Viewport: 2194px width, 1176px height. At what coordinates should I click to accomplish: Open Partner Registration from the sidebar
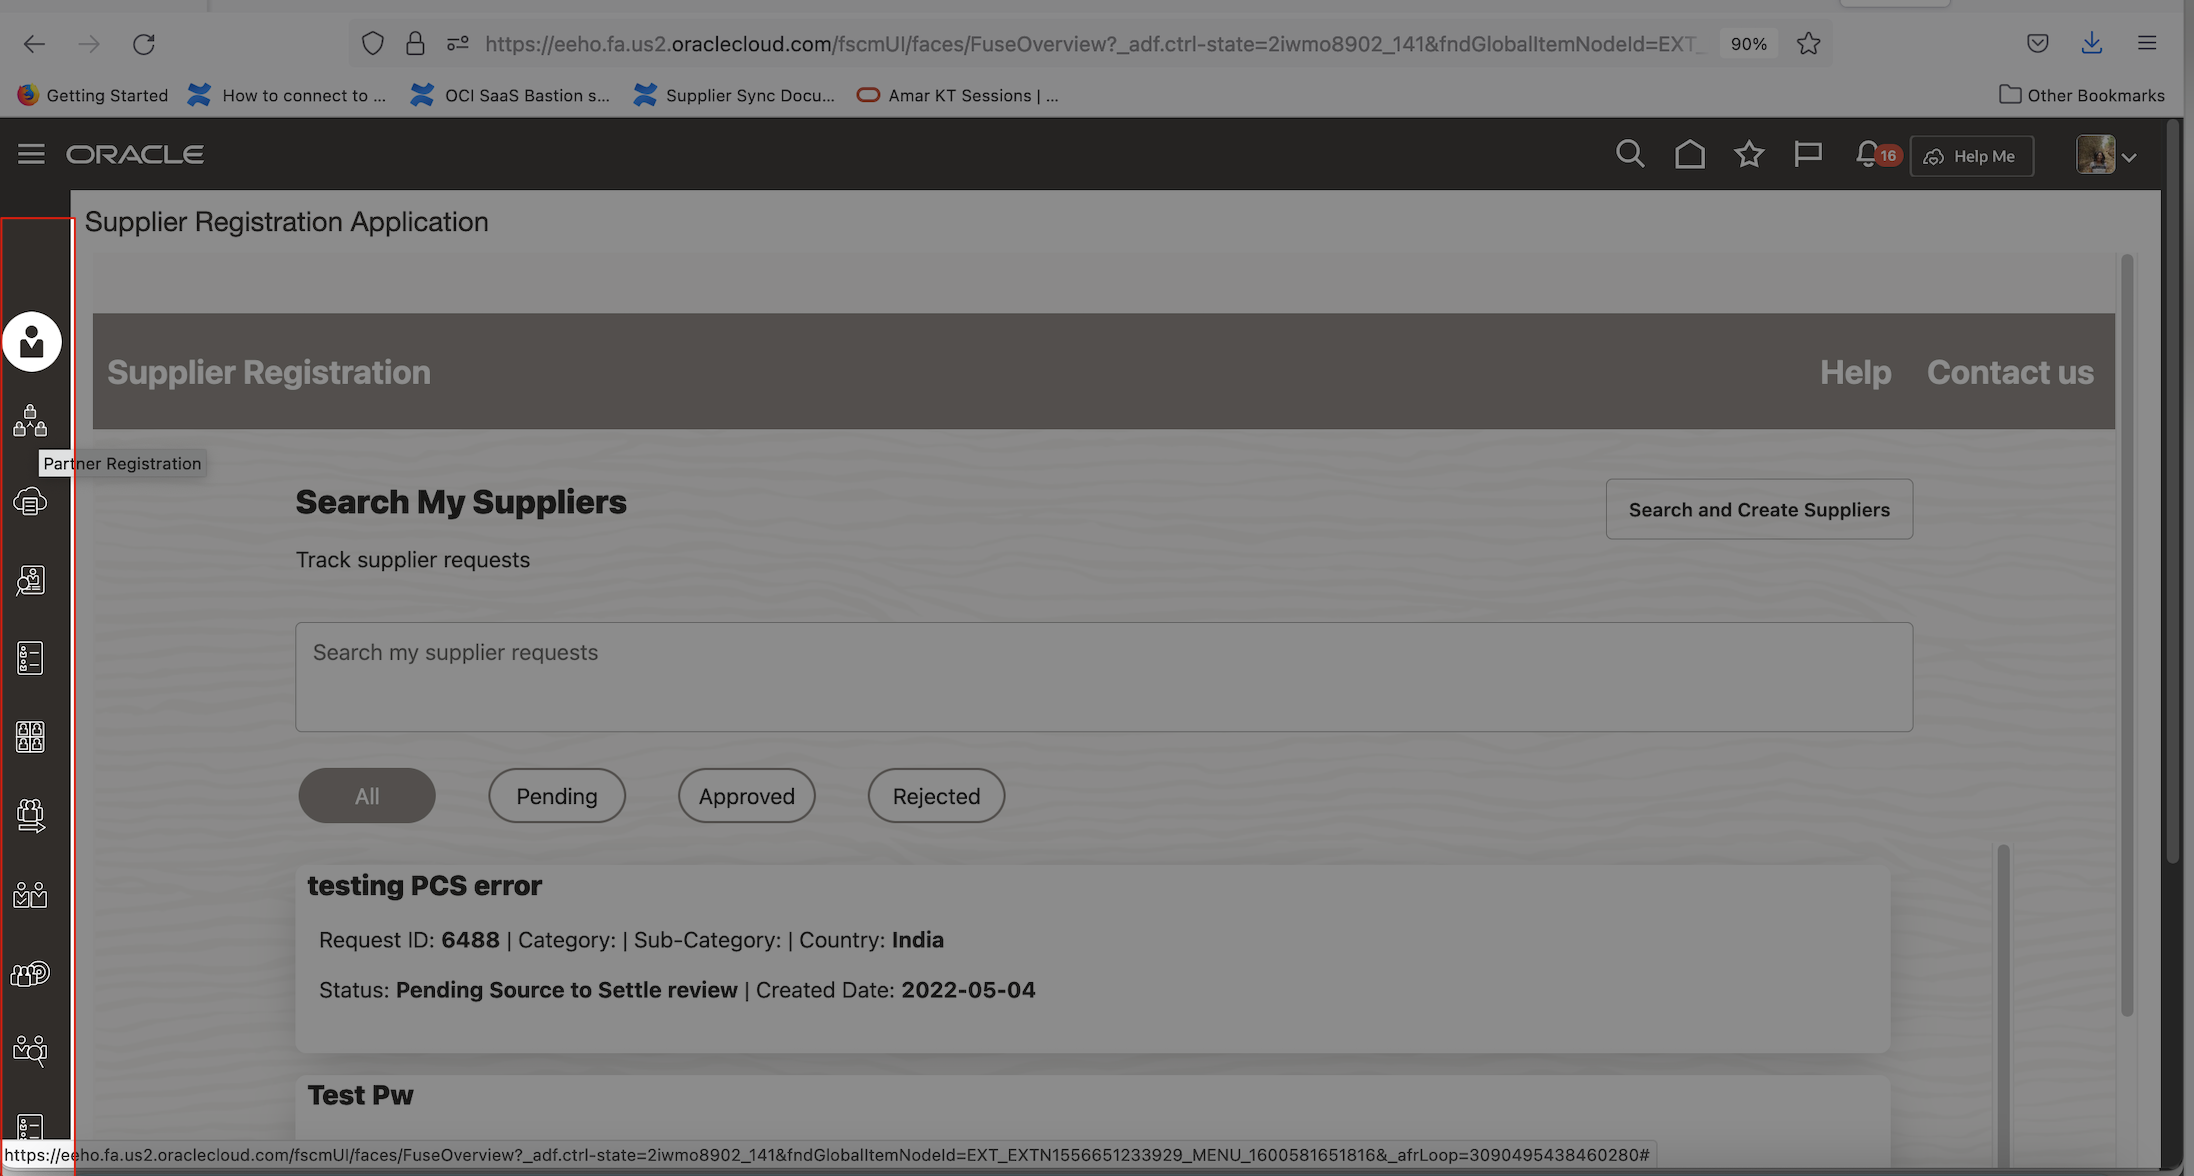(x=30, y=421)
